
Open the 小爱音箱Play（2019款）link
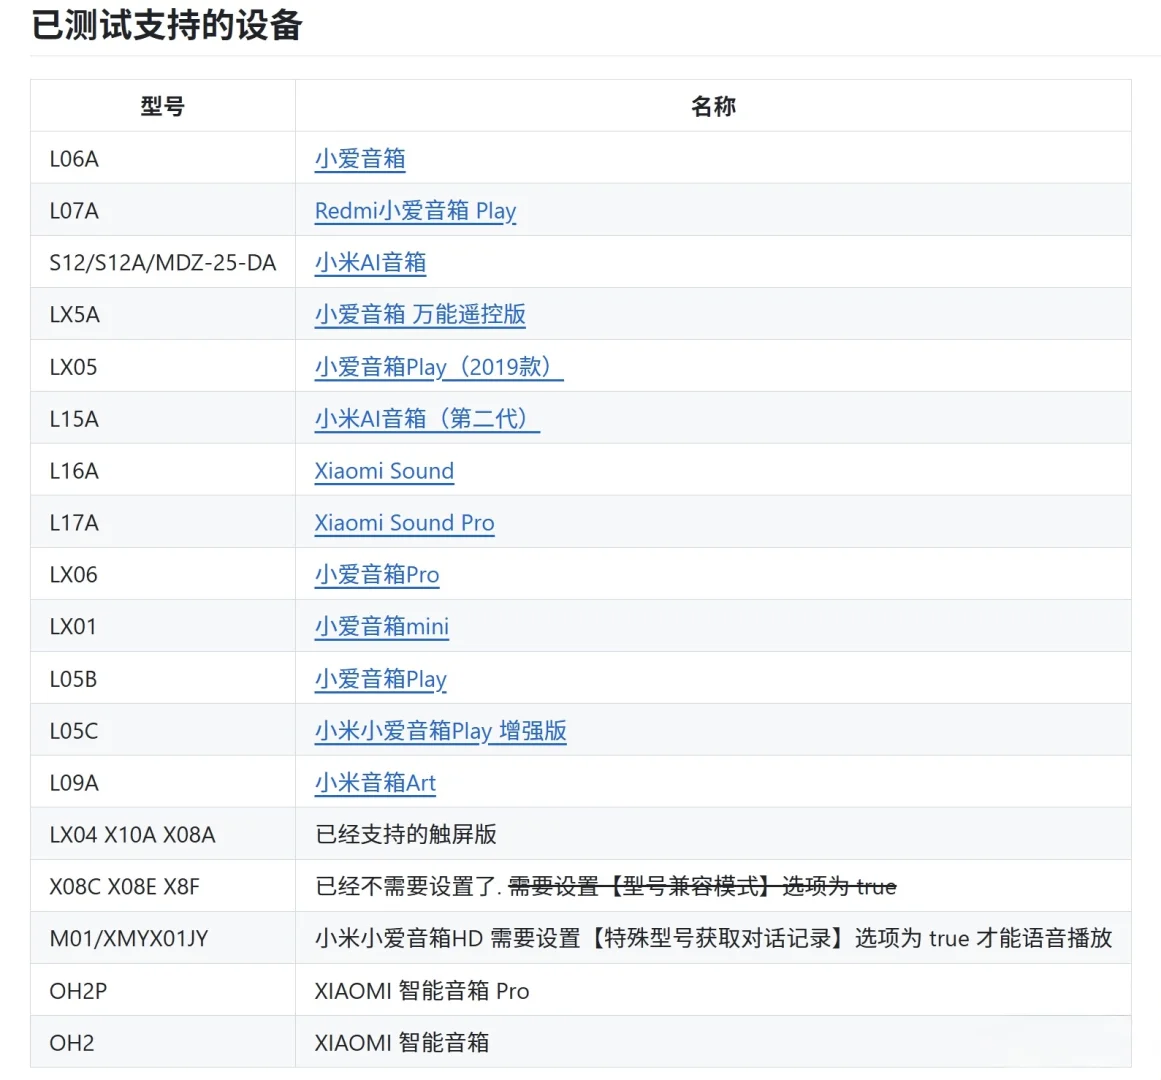coord(437,366)
